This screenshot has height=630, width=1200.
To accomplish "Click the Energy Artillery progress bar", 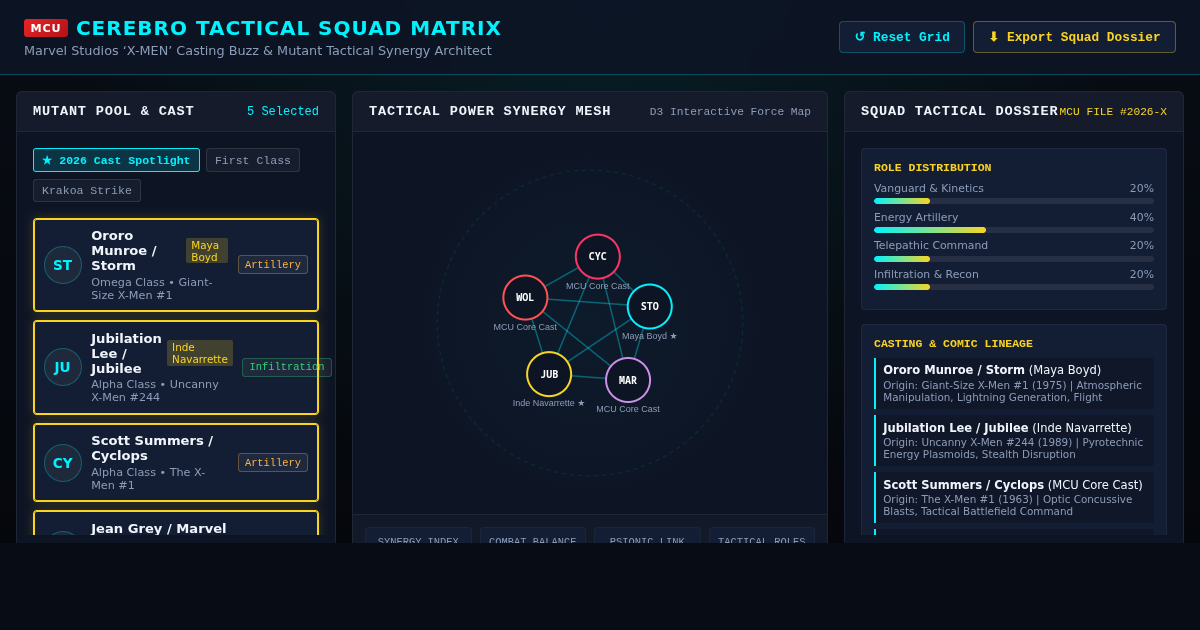I will tap(1014, 230).
